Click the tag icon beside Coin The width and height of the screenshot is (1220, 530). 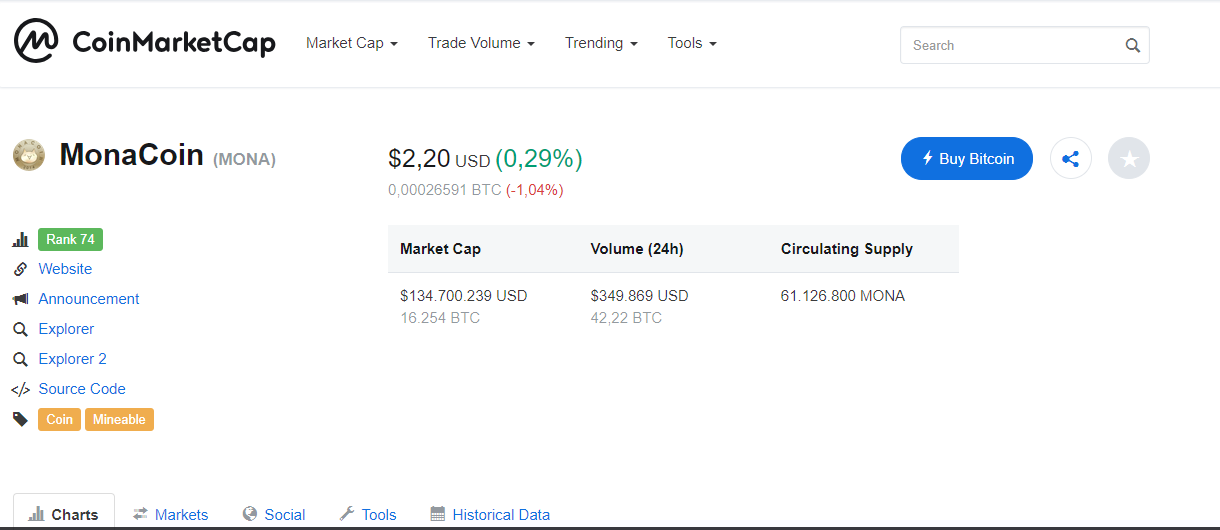coord(20,419)
